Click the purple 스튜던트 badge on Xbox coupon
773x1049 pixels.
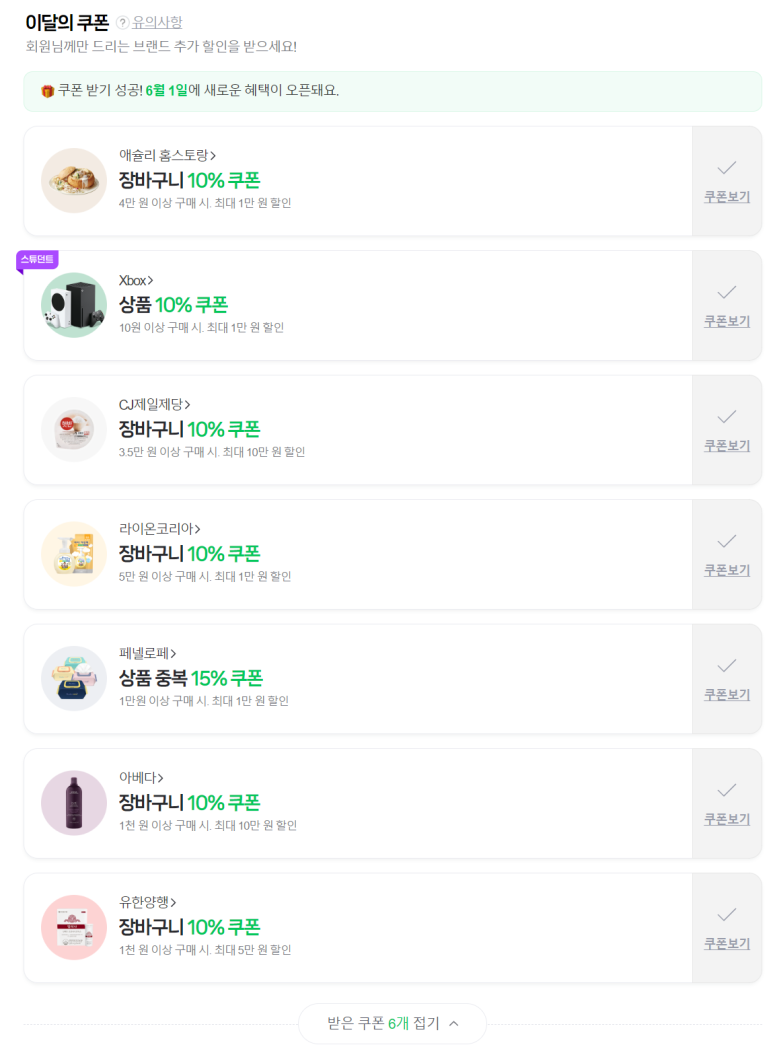pyautogui.click(x=37, y=260)
